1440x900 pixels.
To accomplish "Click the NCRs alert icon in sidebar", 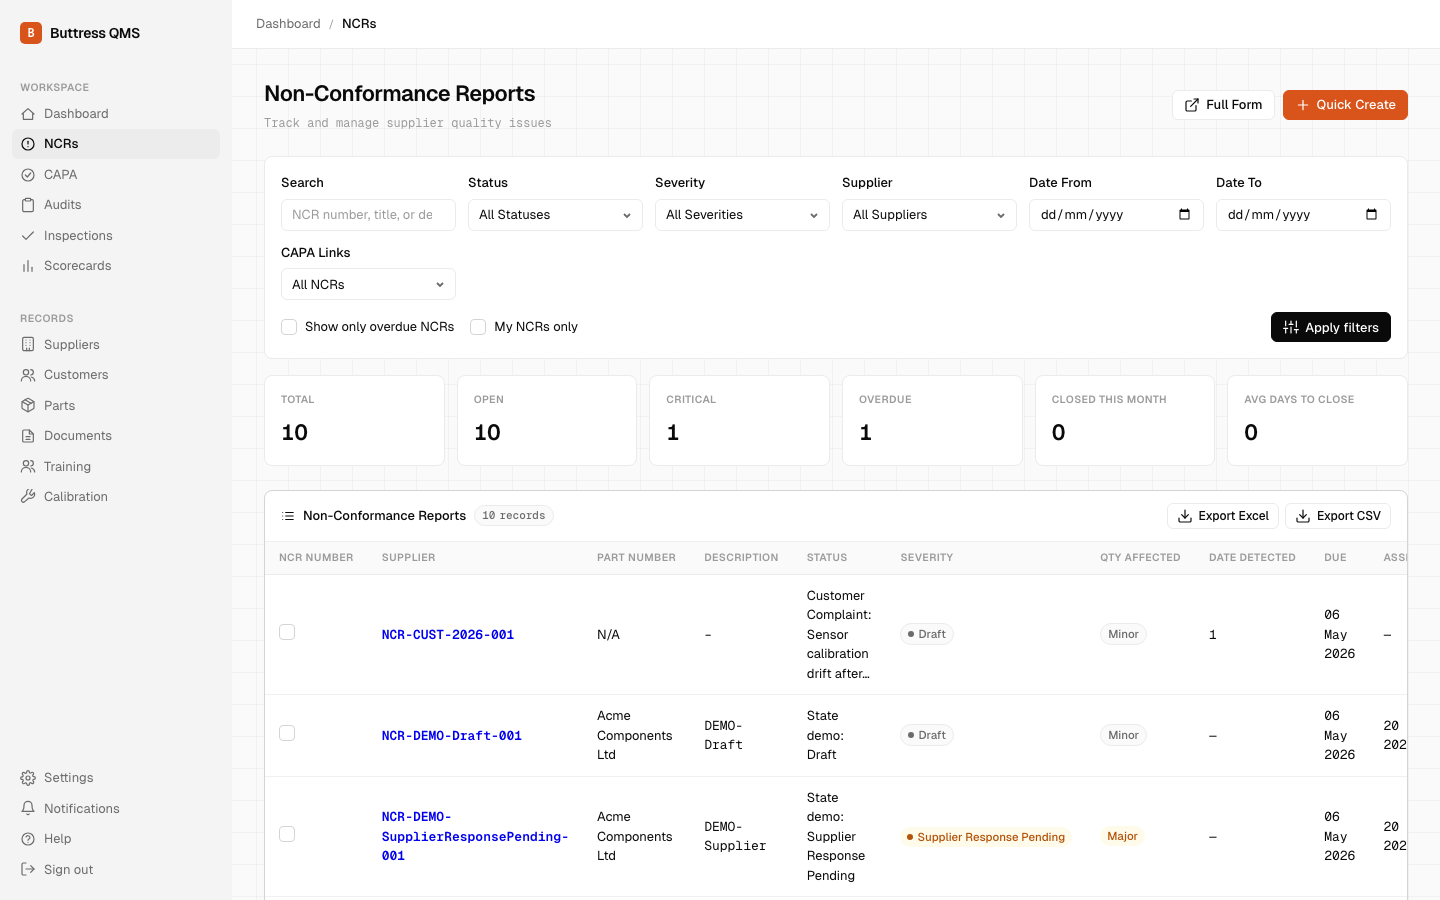I will pos(28,144).
